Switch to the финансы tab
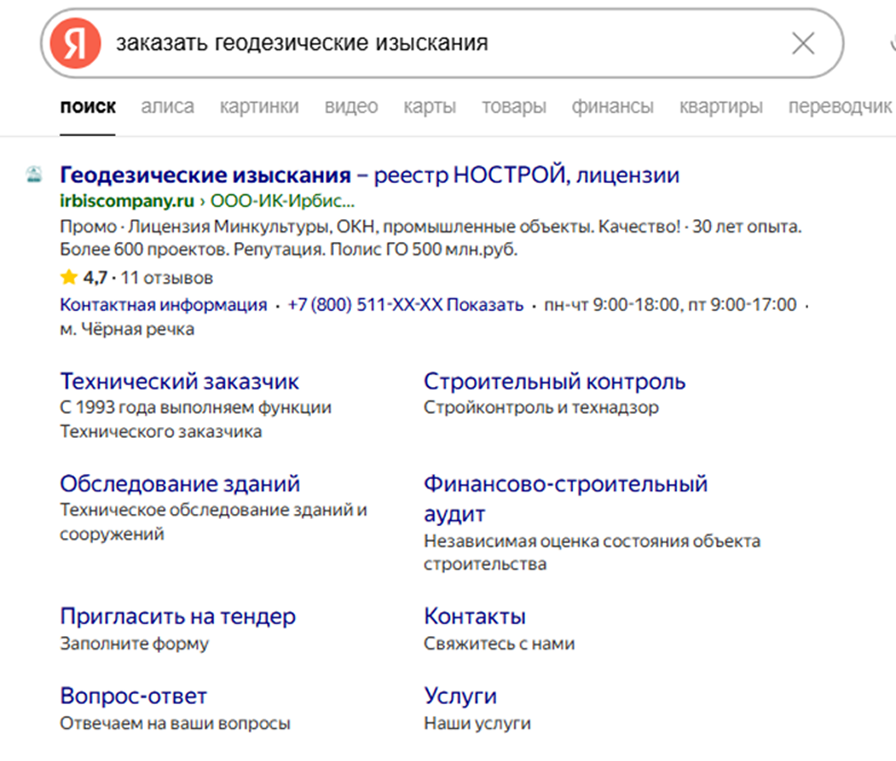The image size is (896, 761). click(x=612, y=105)
